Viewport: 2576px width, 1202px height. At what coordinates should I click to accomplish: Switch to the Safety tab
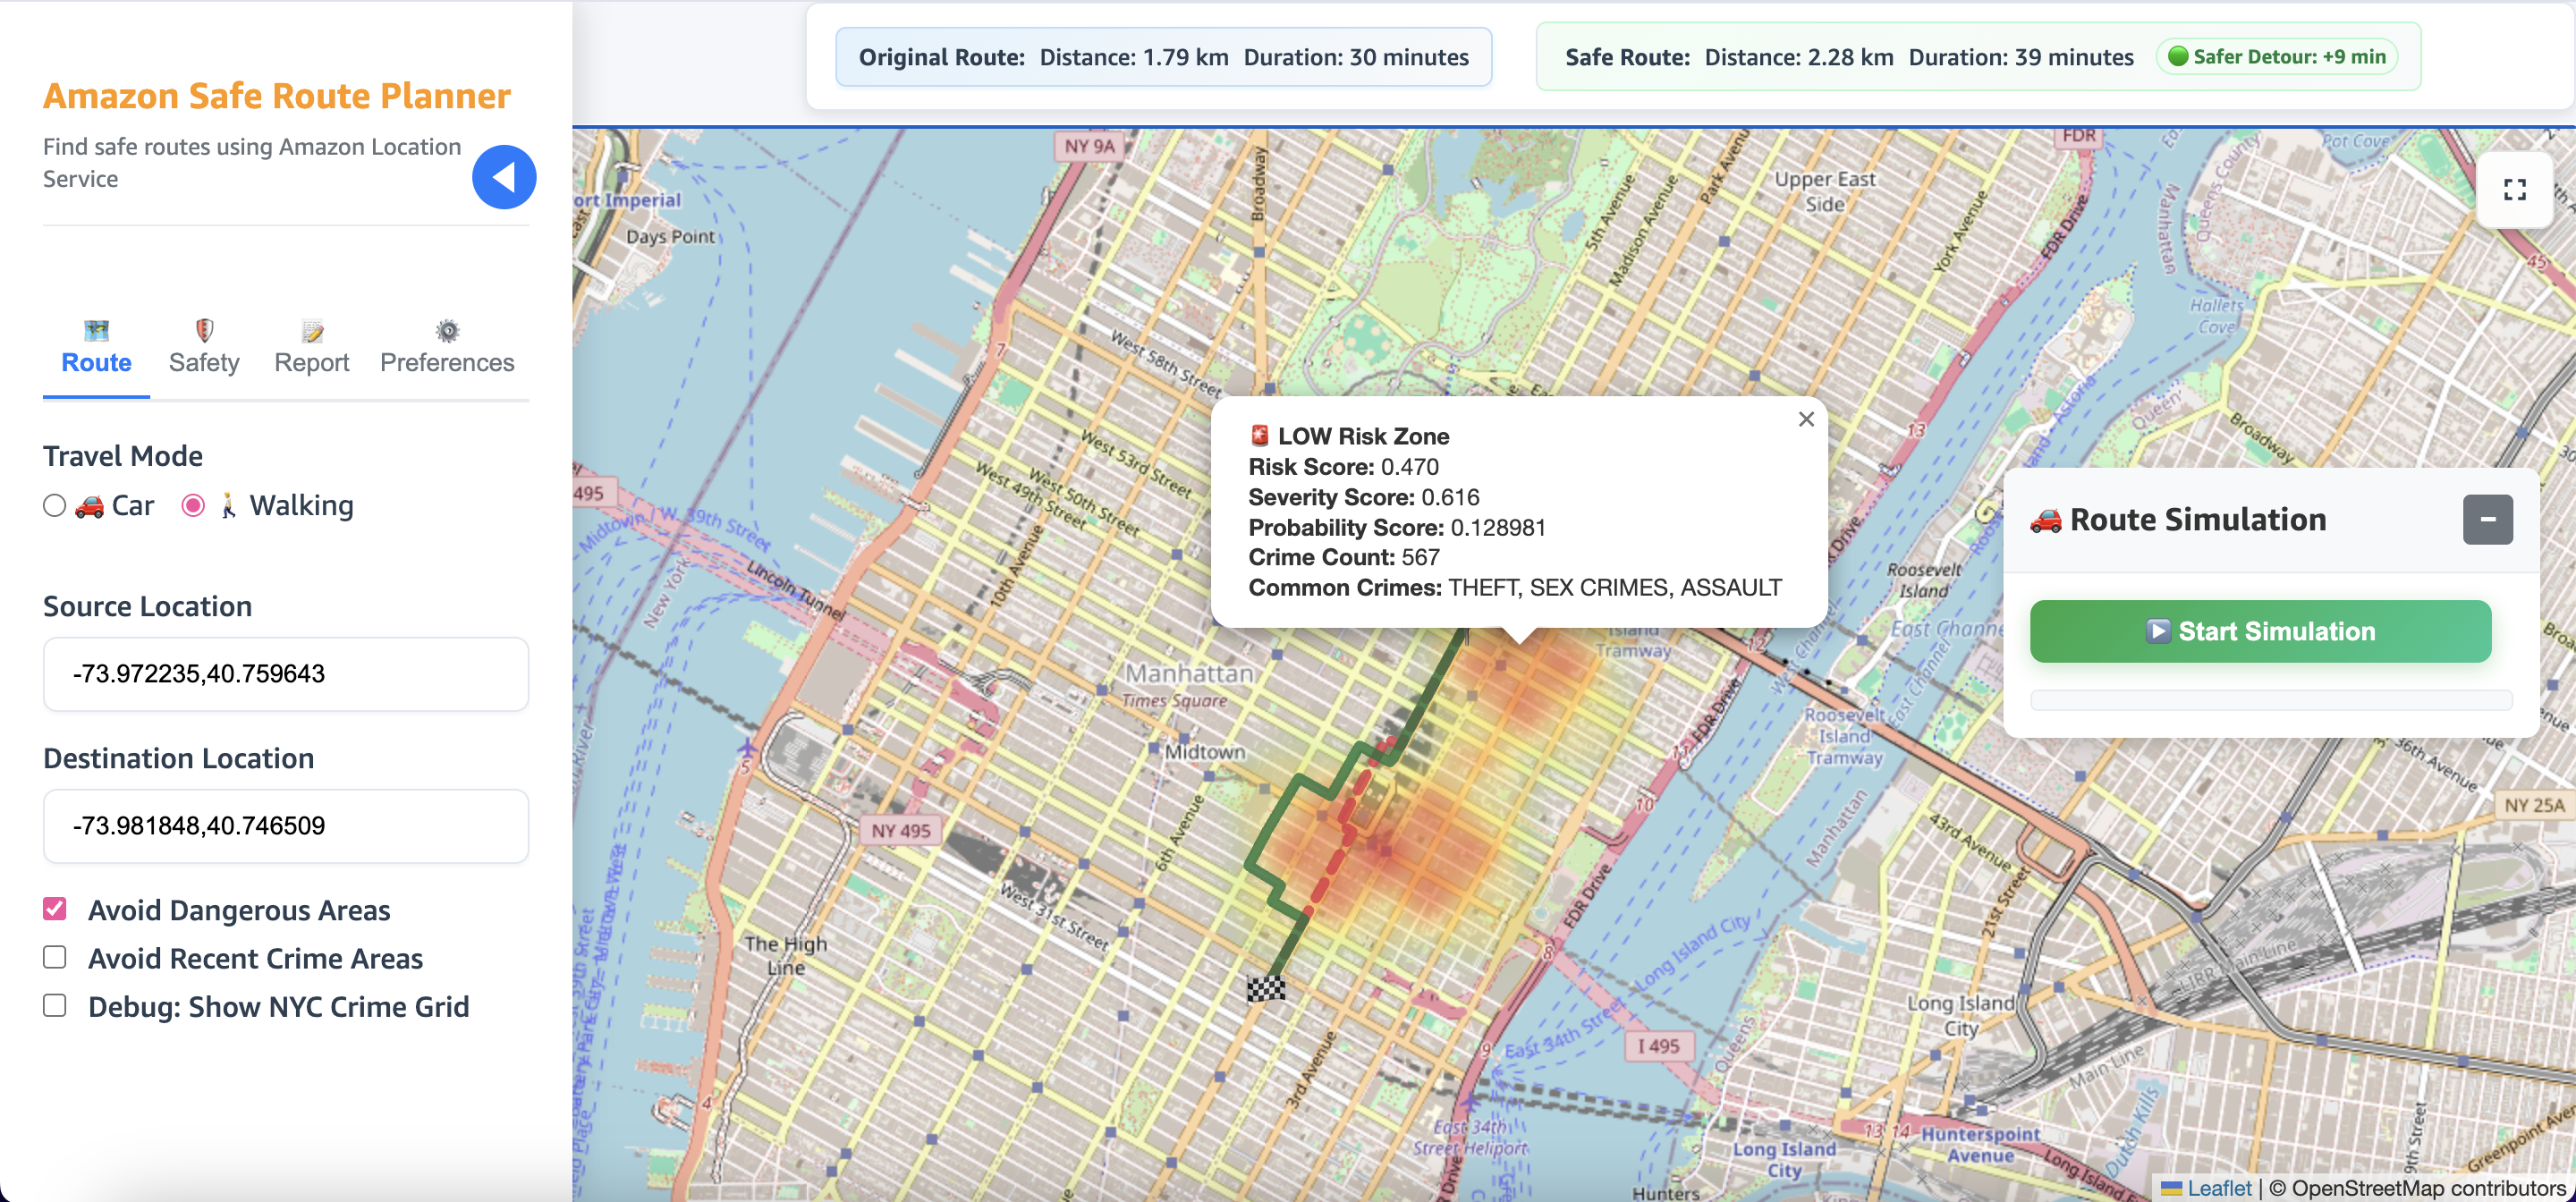204,362
